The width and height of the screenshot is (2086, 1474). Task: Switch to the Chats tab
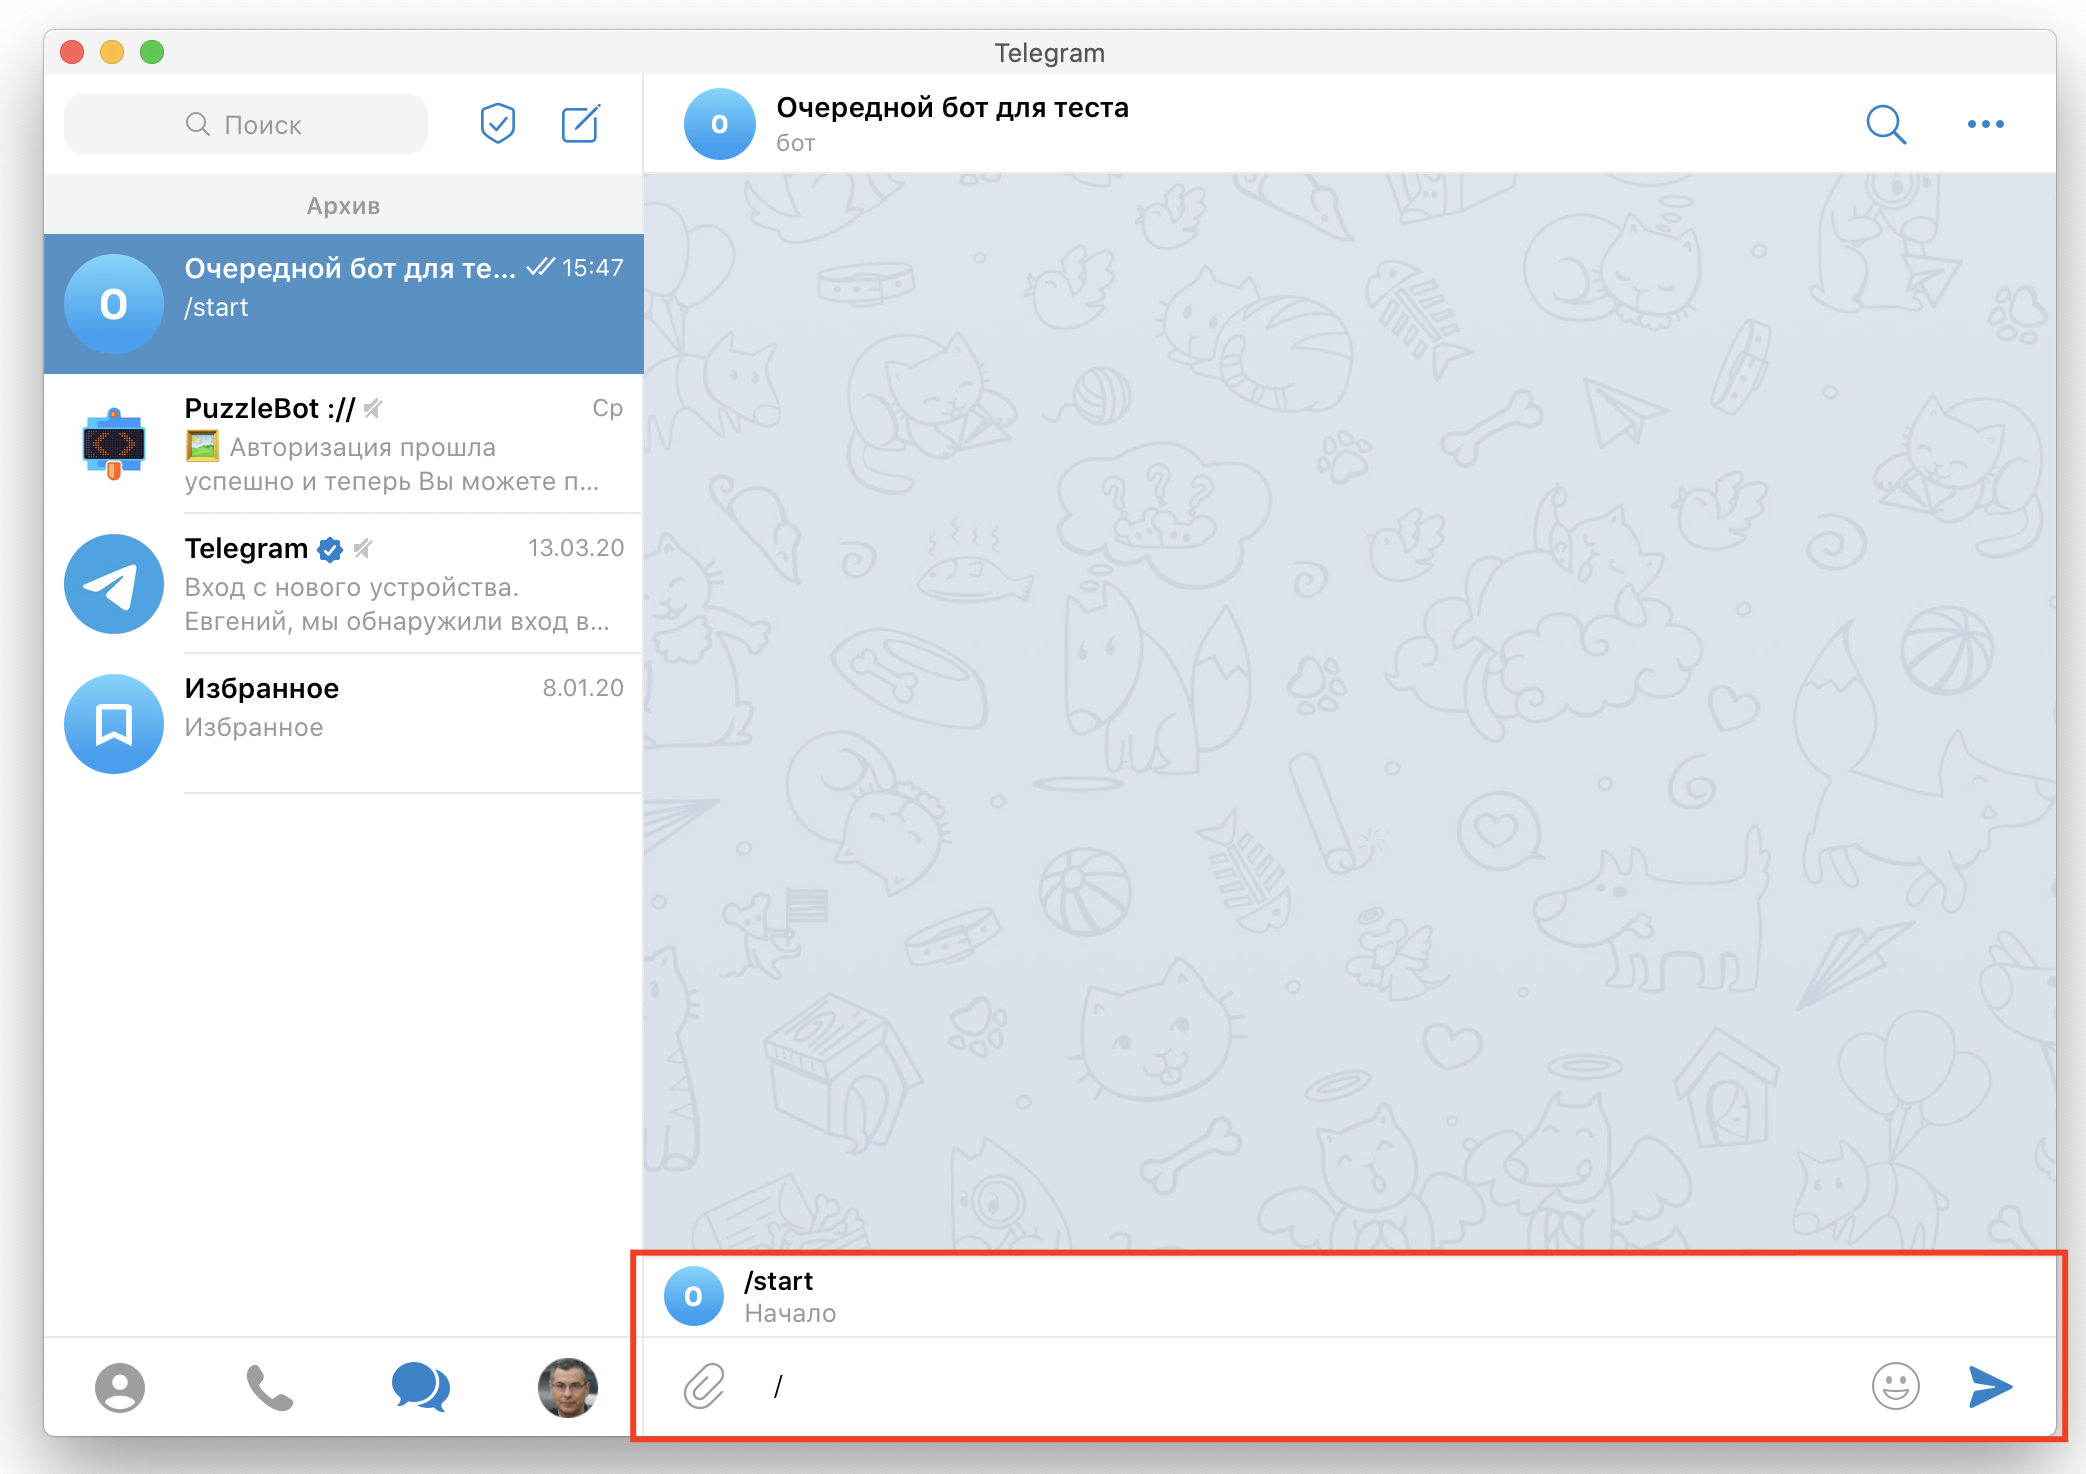[x=420, y=1388]
